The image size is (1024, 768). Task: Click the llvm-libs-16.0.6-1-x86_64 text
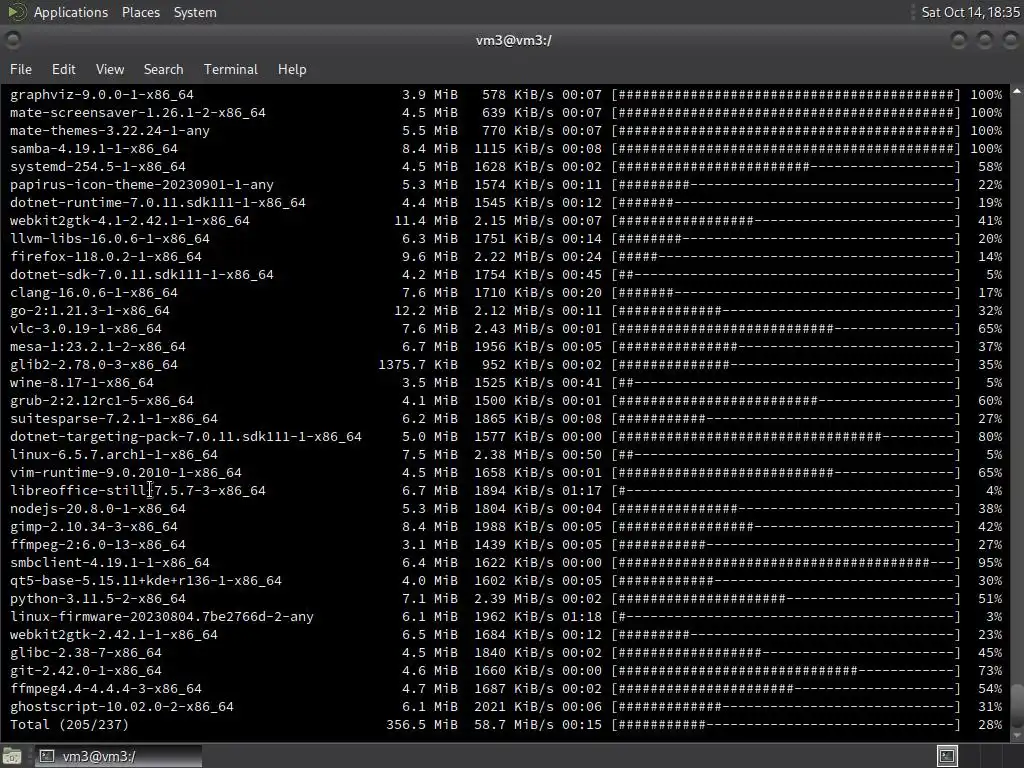[x=110, y=238]
